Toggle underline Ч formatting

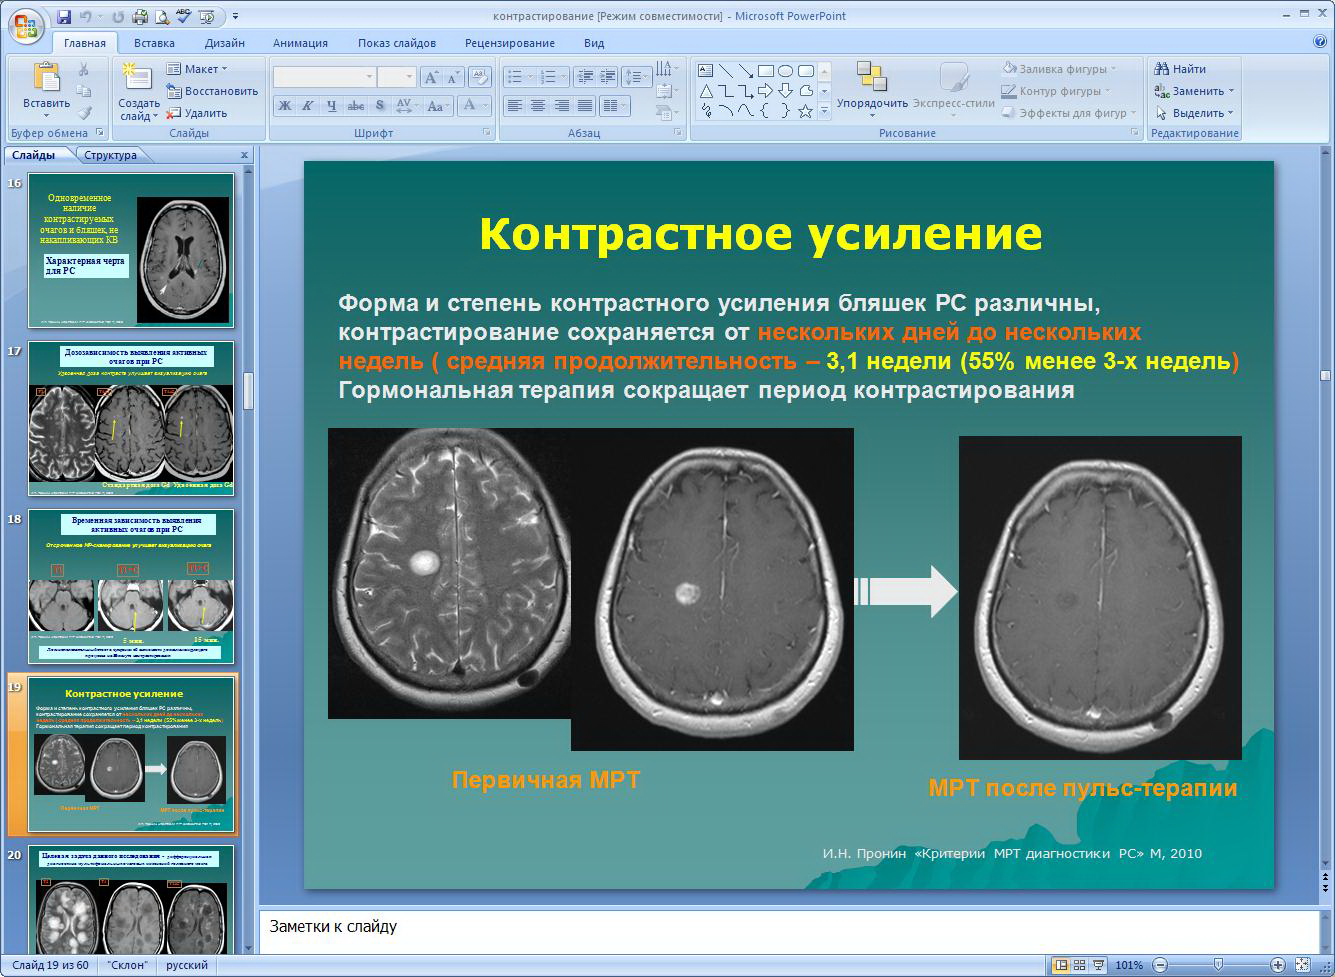(331, 105)
